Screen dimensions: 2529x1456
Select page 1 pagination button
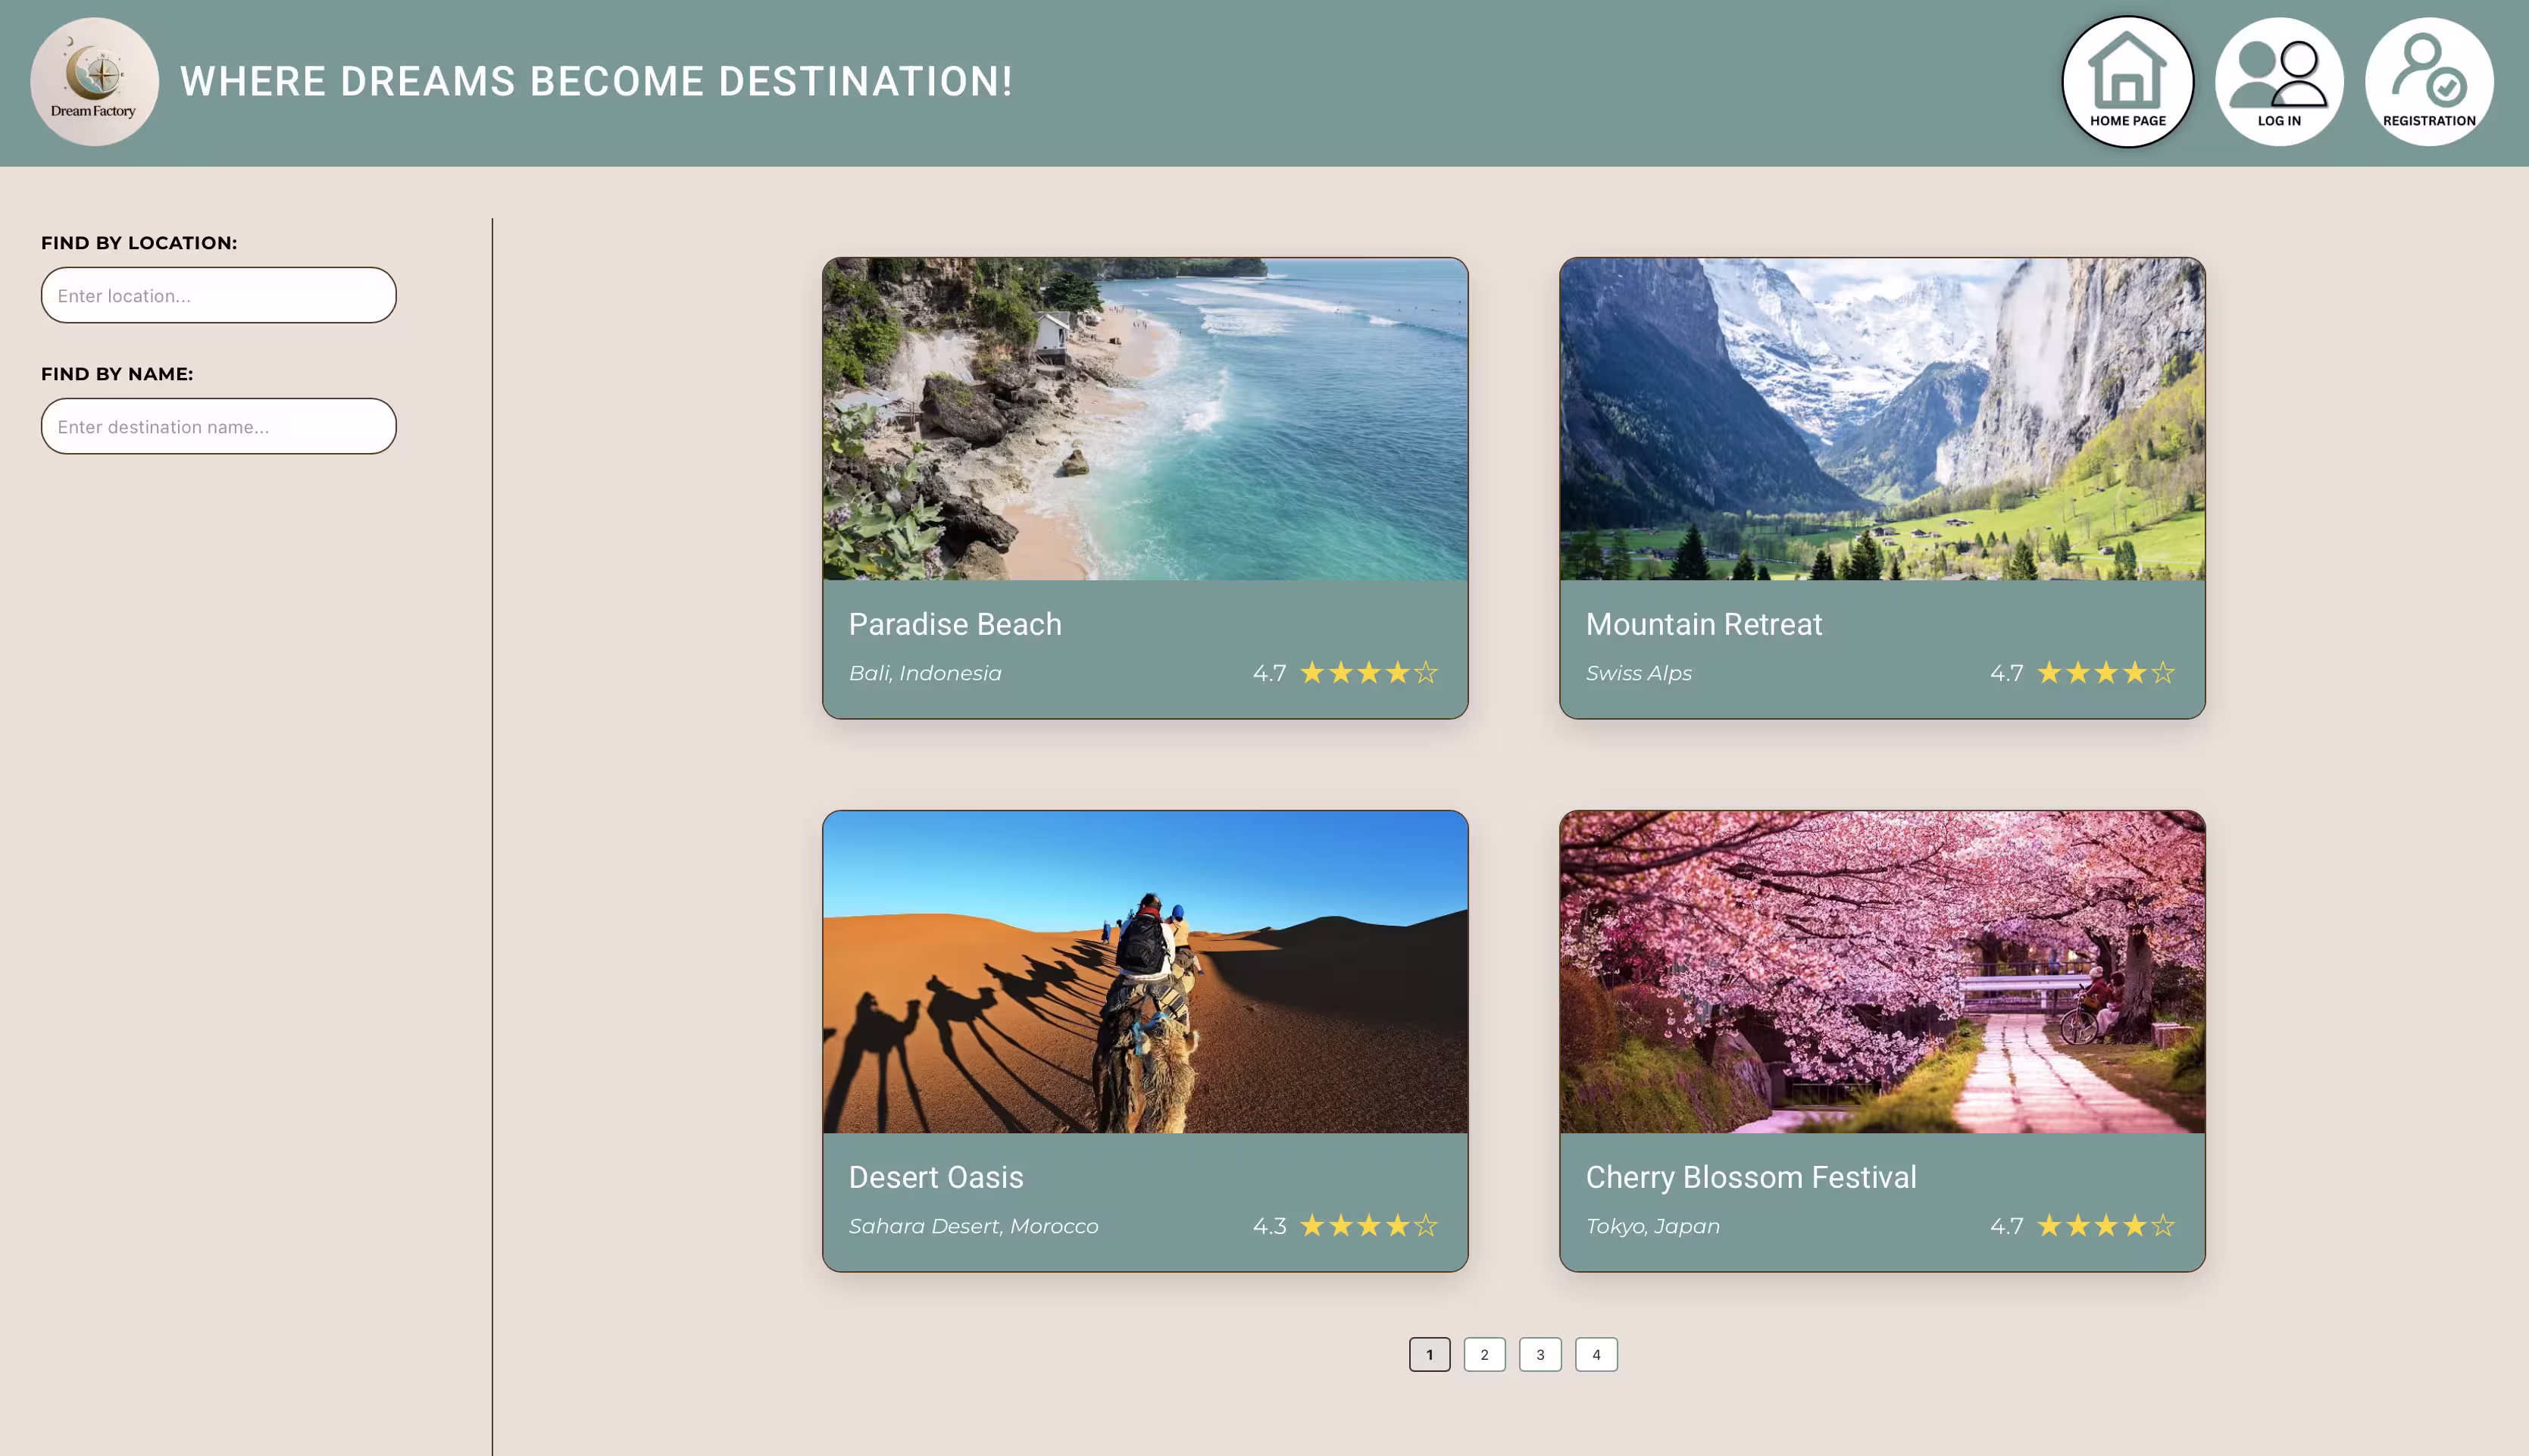click(1429, 1355)
